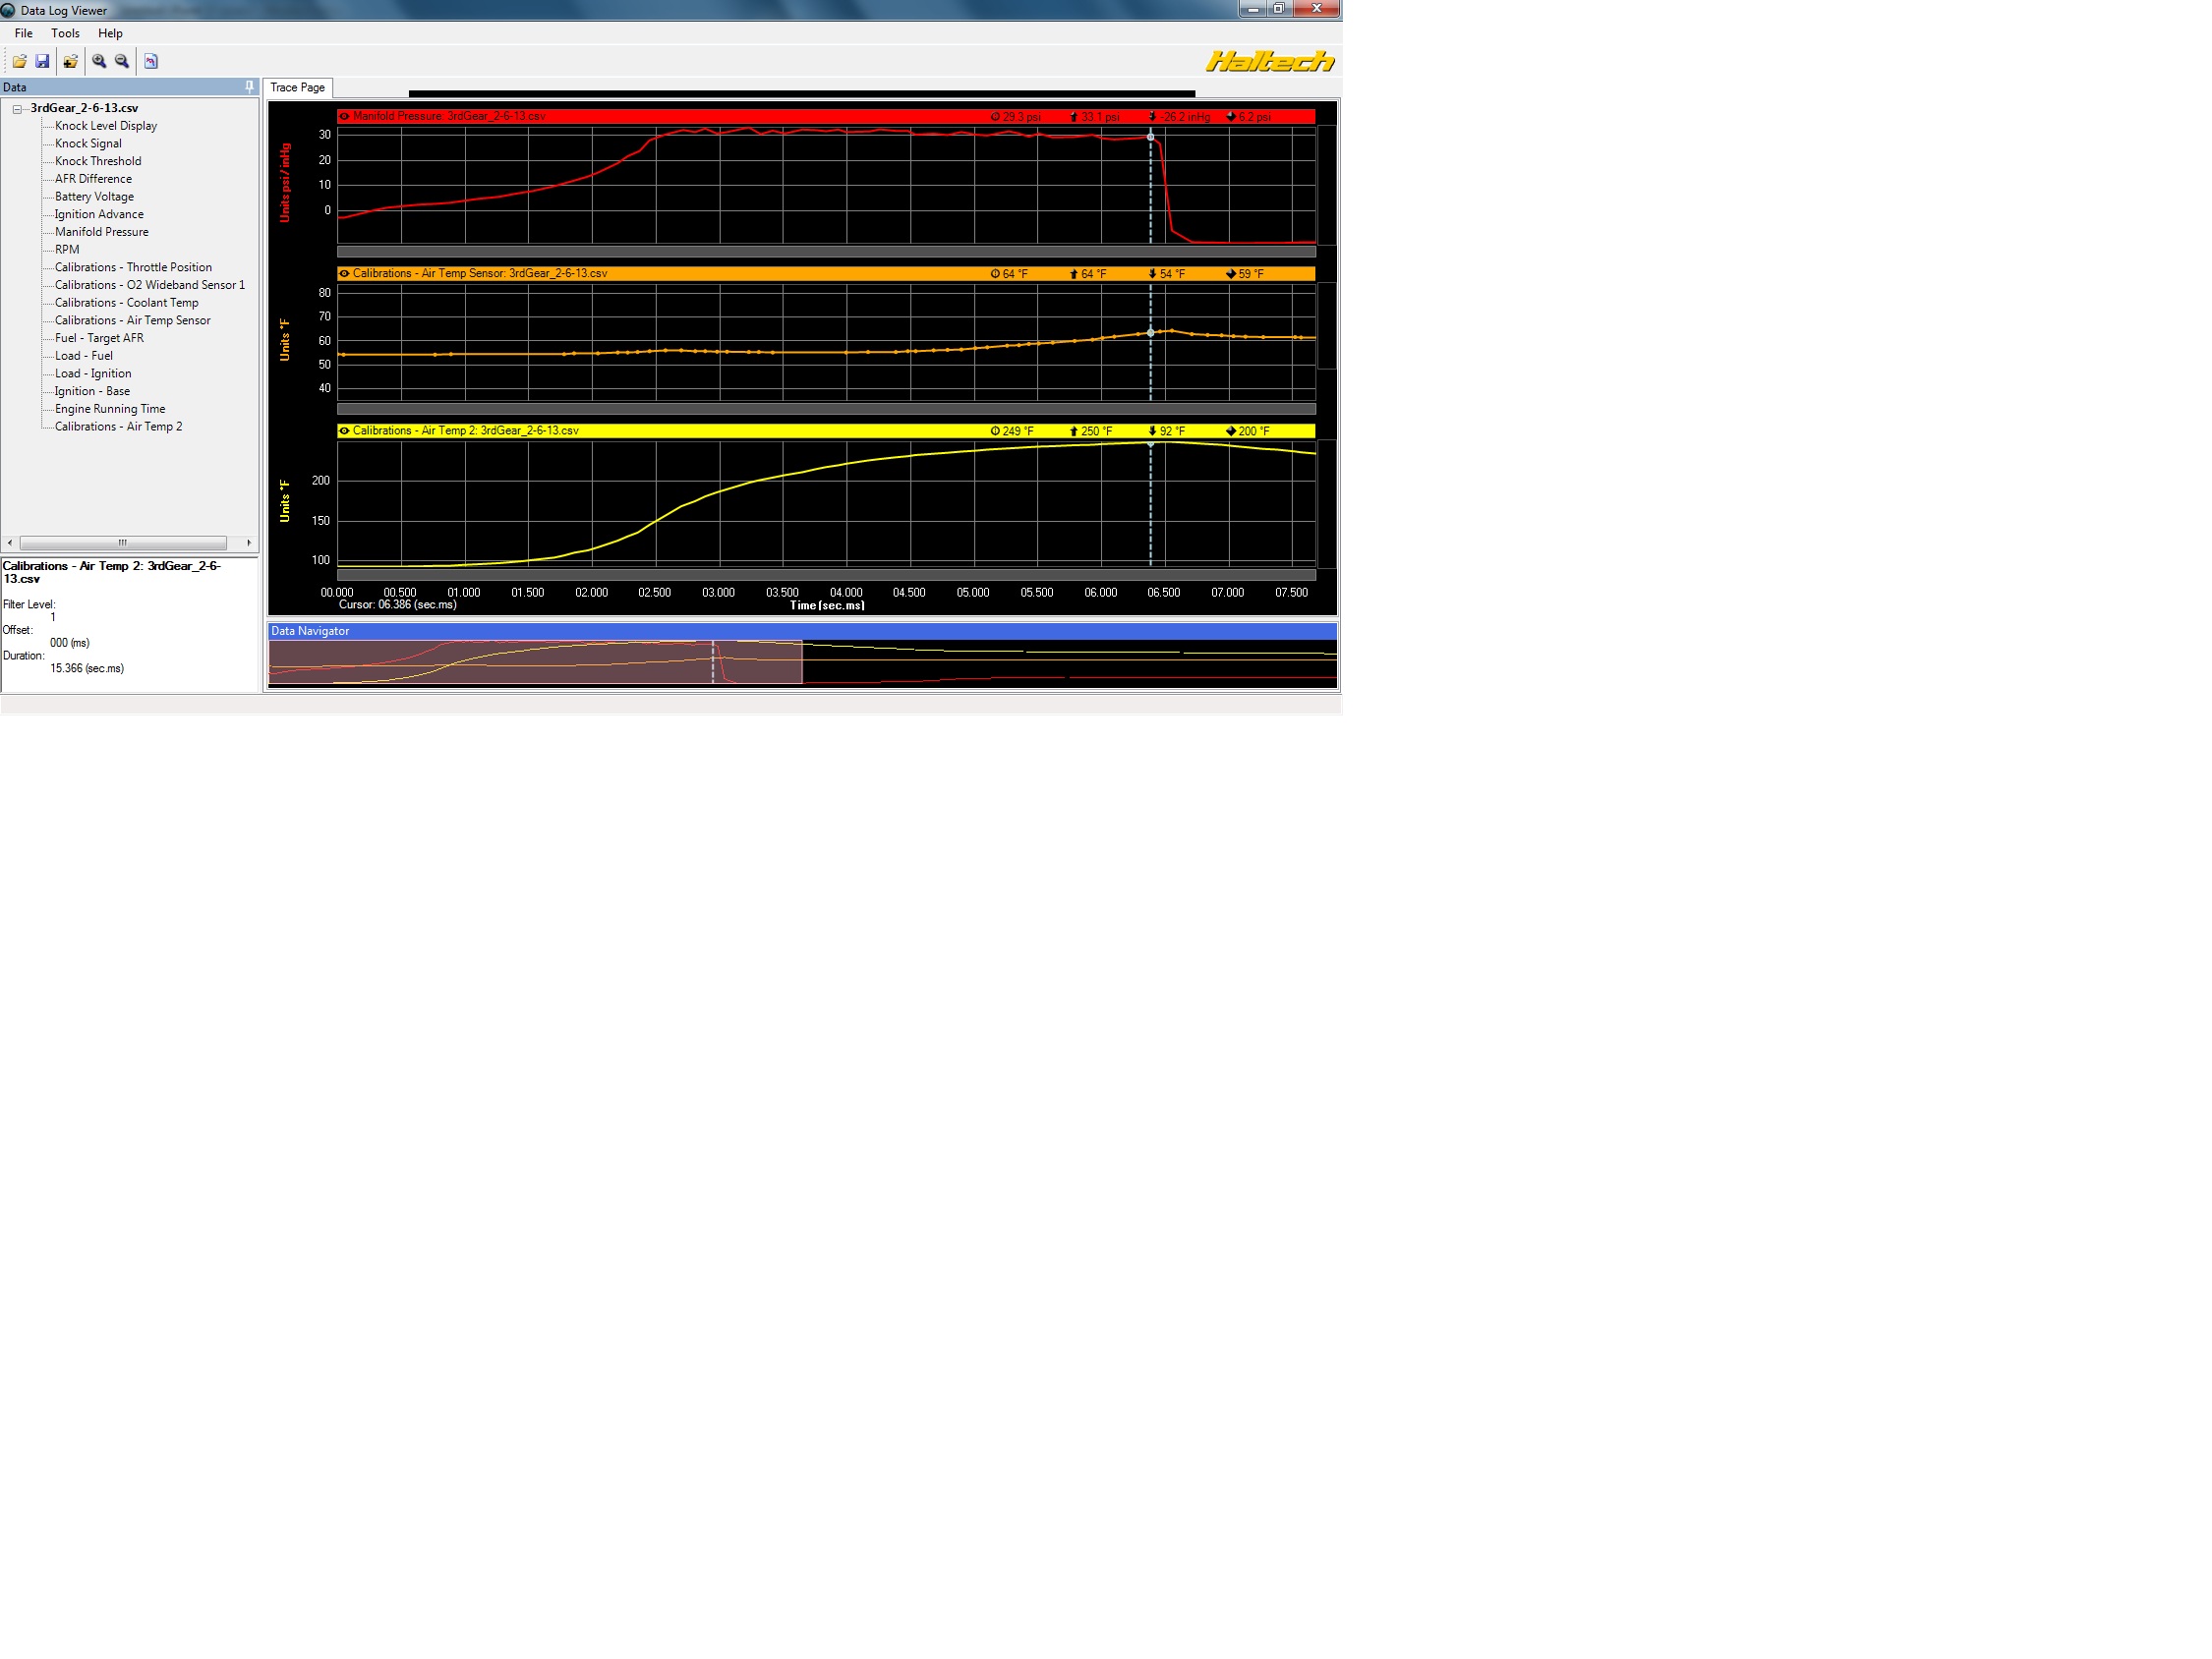The height and width of the screenshot is (1659, 2212).
Task: Click the Haltech logo
Action: pyautogui.click(x=1269, y=61)
